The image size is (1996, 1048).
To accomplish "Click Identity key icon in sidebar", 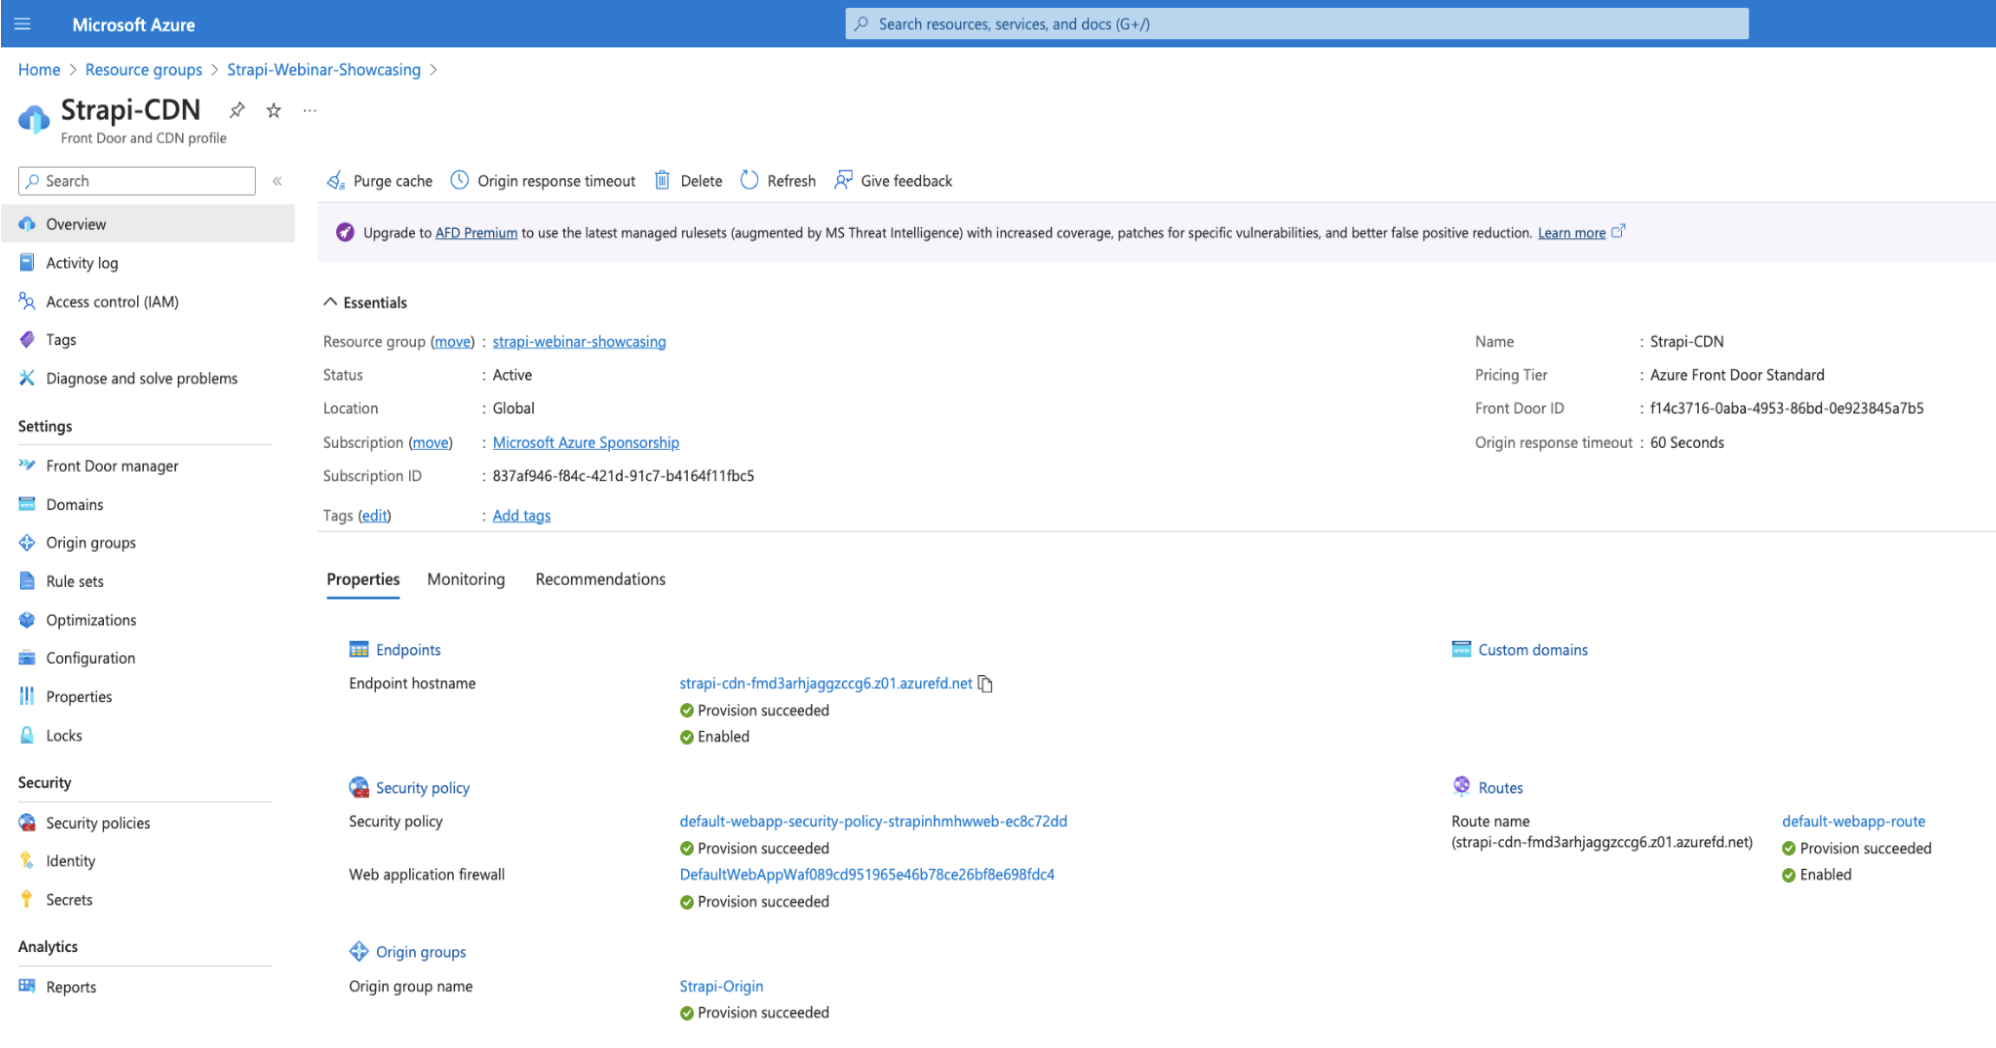I will (x=27, y=861).
